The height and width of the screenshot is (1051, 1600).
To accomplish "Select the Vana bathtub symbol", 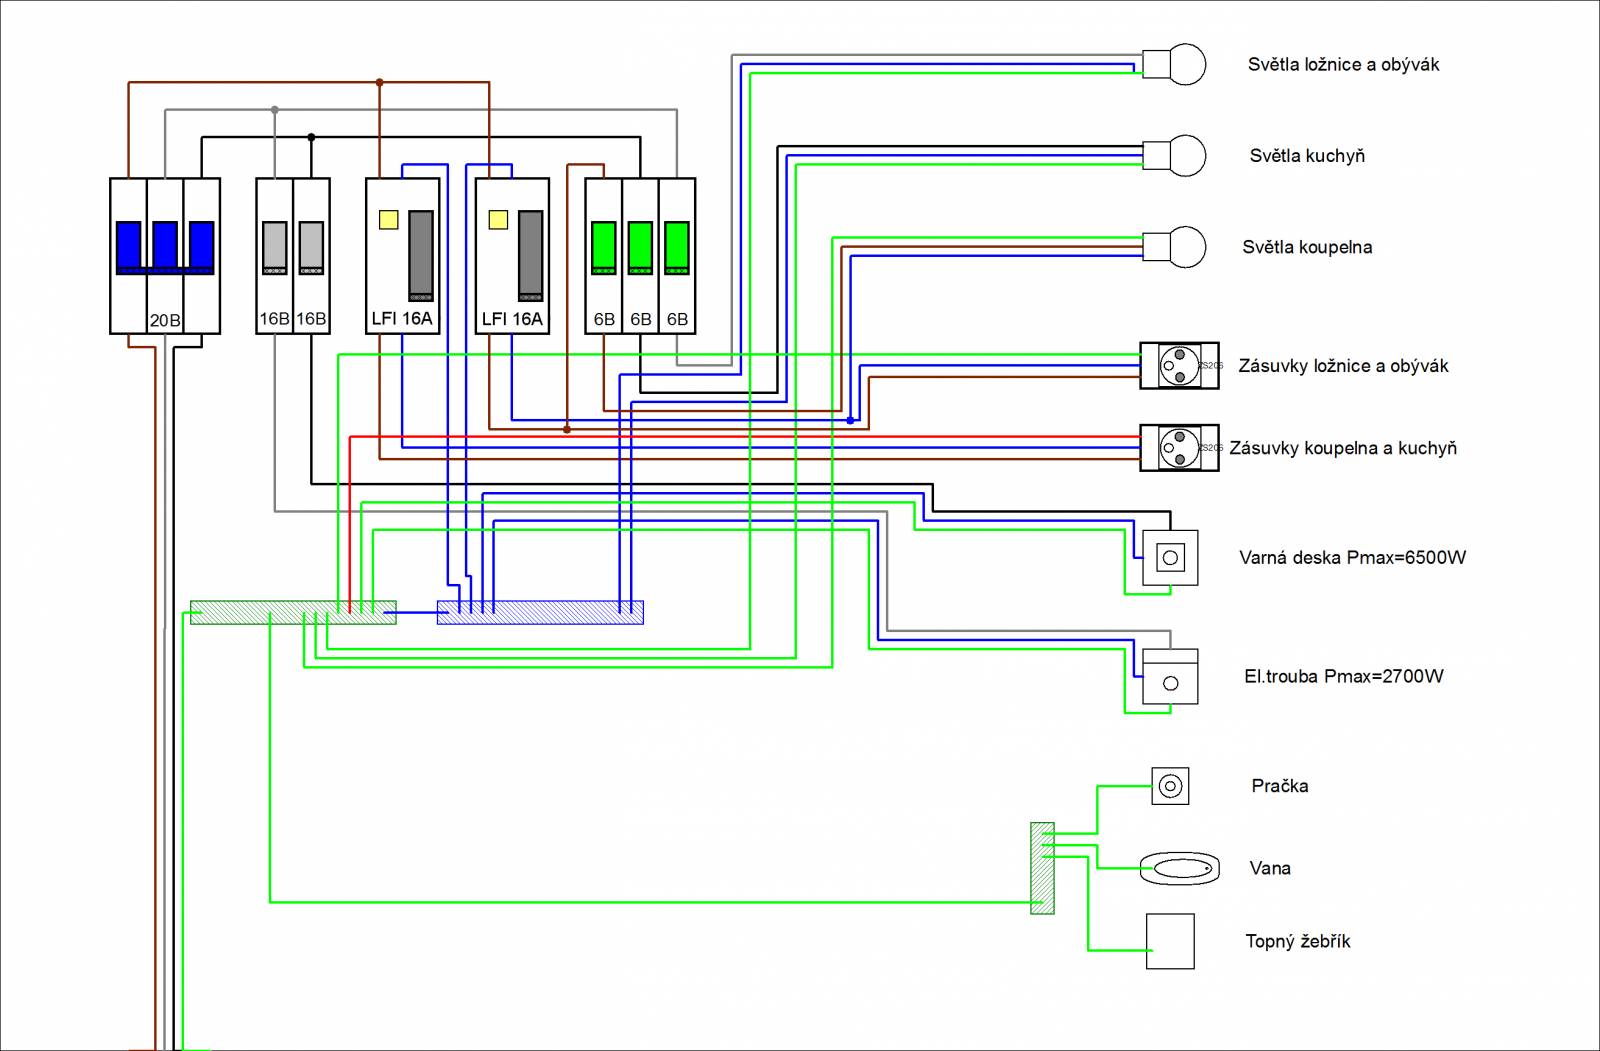I will click(x=1180, y=868).
